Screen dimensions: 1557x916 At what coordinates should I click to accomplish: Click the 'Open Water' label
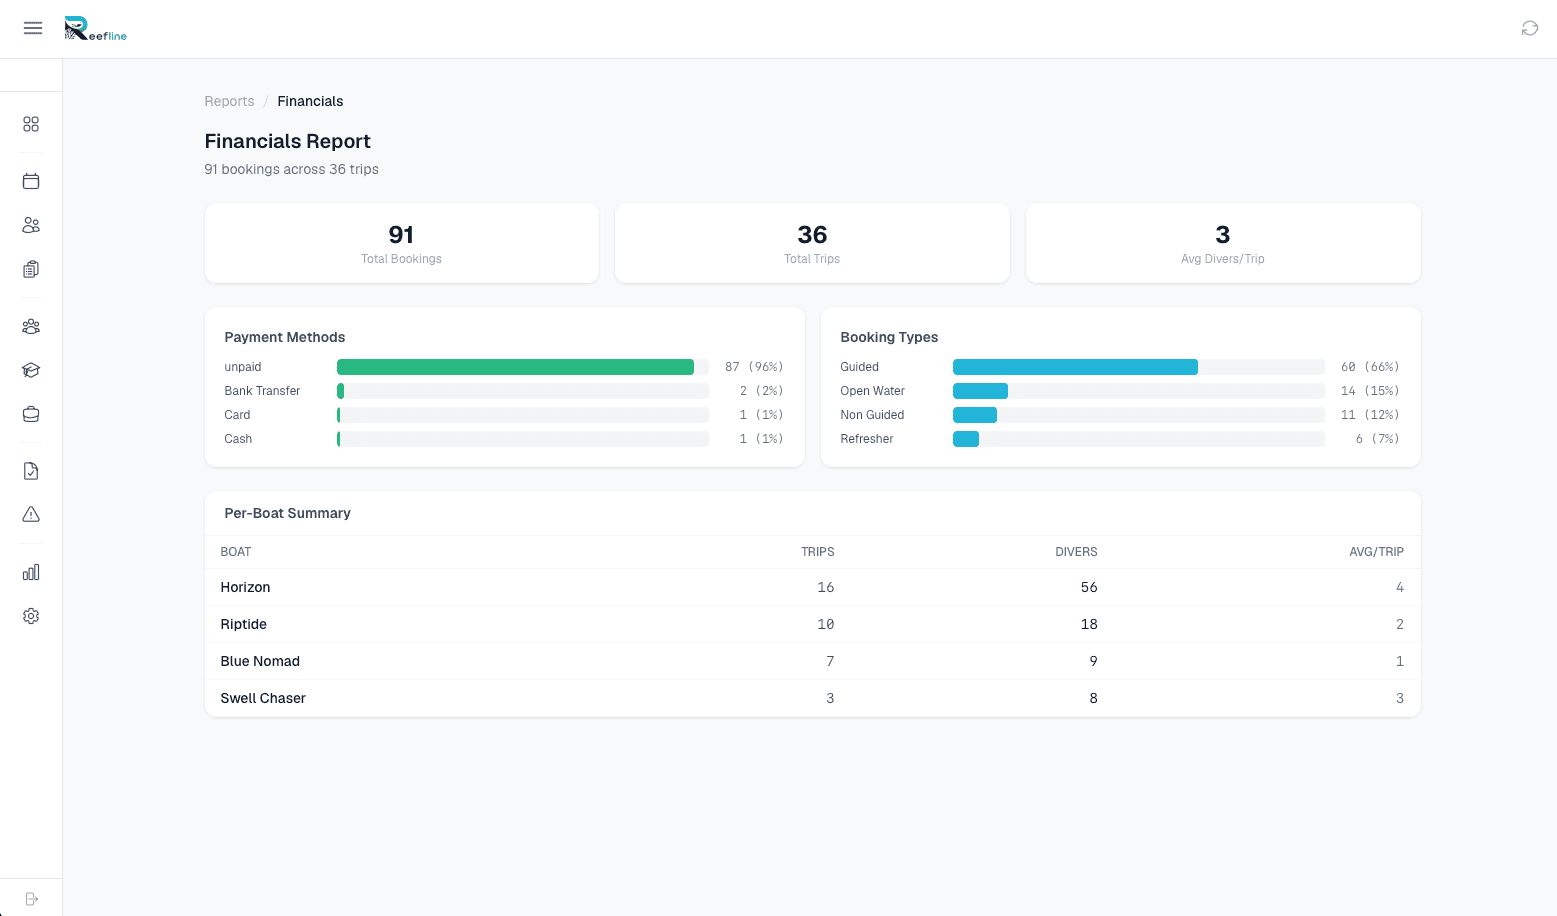pos(873,391)
